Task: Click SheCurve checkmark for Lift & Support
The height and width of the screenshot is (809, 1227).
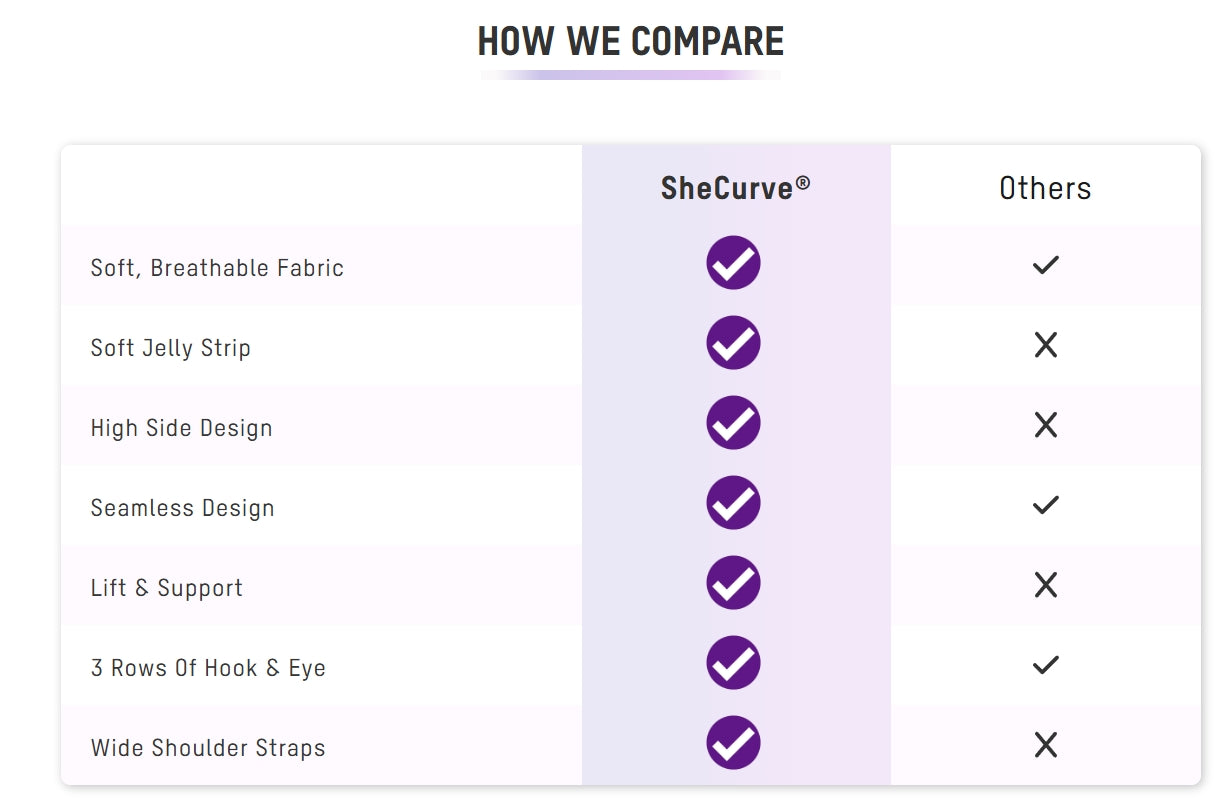Action: 733,583
